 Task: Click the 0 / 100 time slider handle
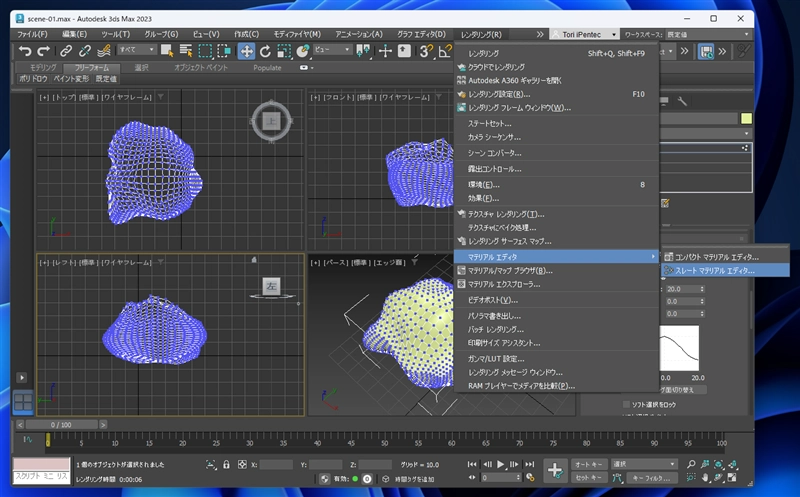click(61, 425)
